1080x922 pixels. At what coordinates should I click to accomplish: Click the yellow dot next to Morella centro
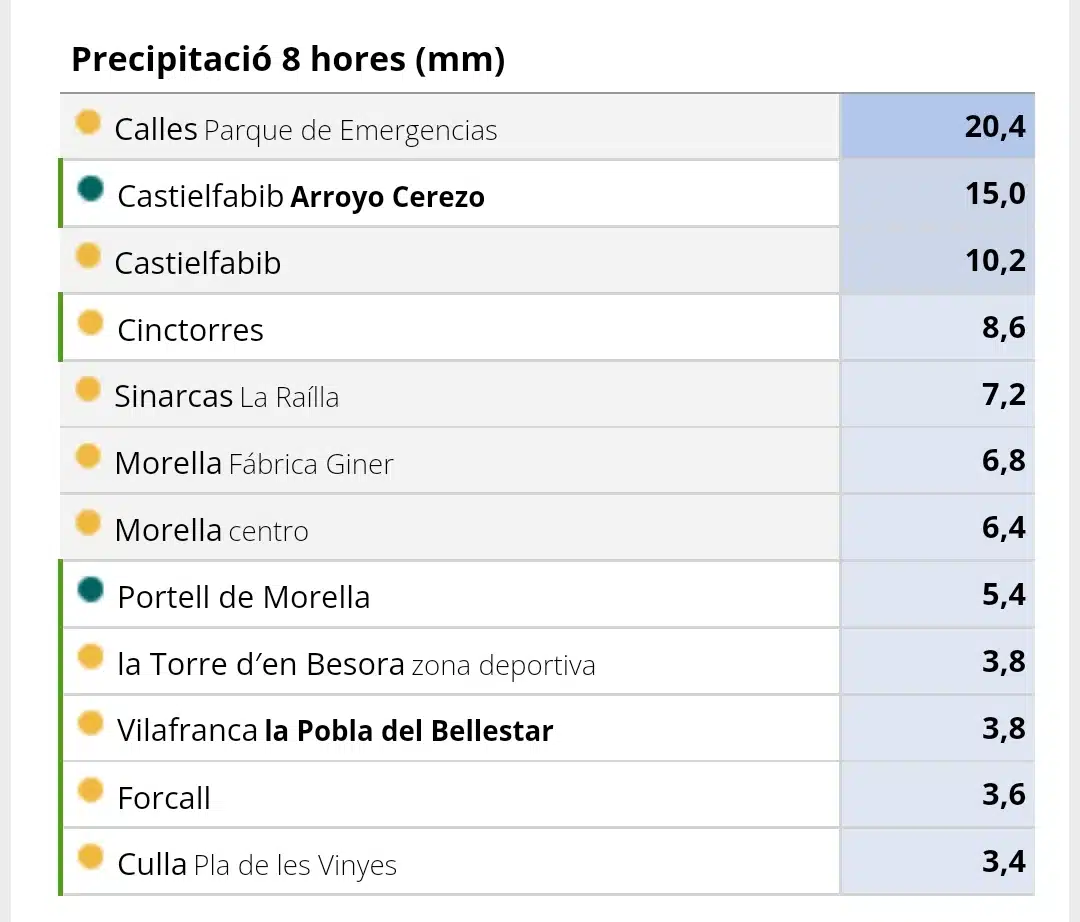tap(87, 523)
